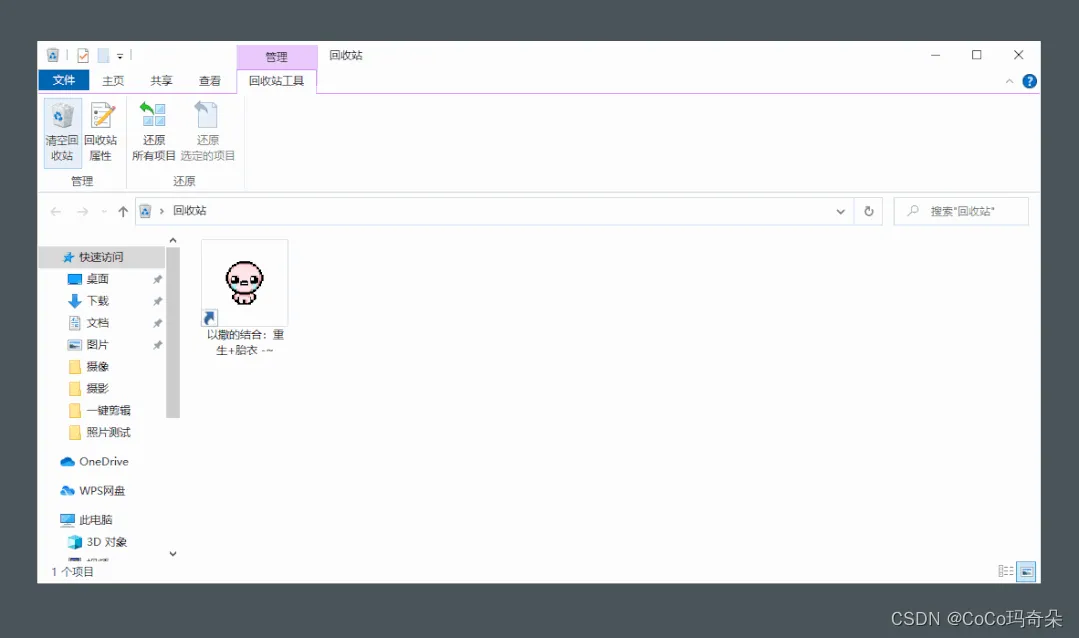The width and height of the screenshot is (1079, 638).
Task: Click Restore selected items (还原选定的项目)
Action: point(207,132)
